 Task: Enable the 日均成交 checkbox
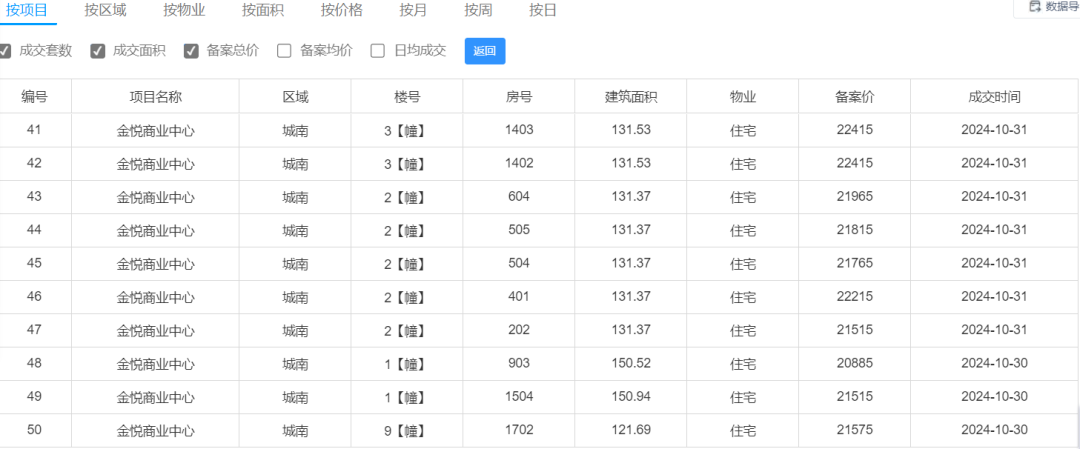(x=377, y=51)
